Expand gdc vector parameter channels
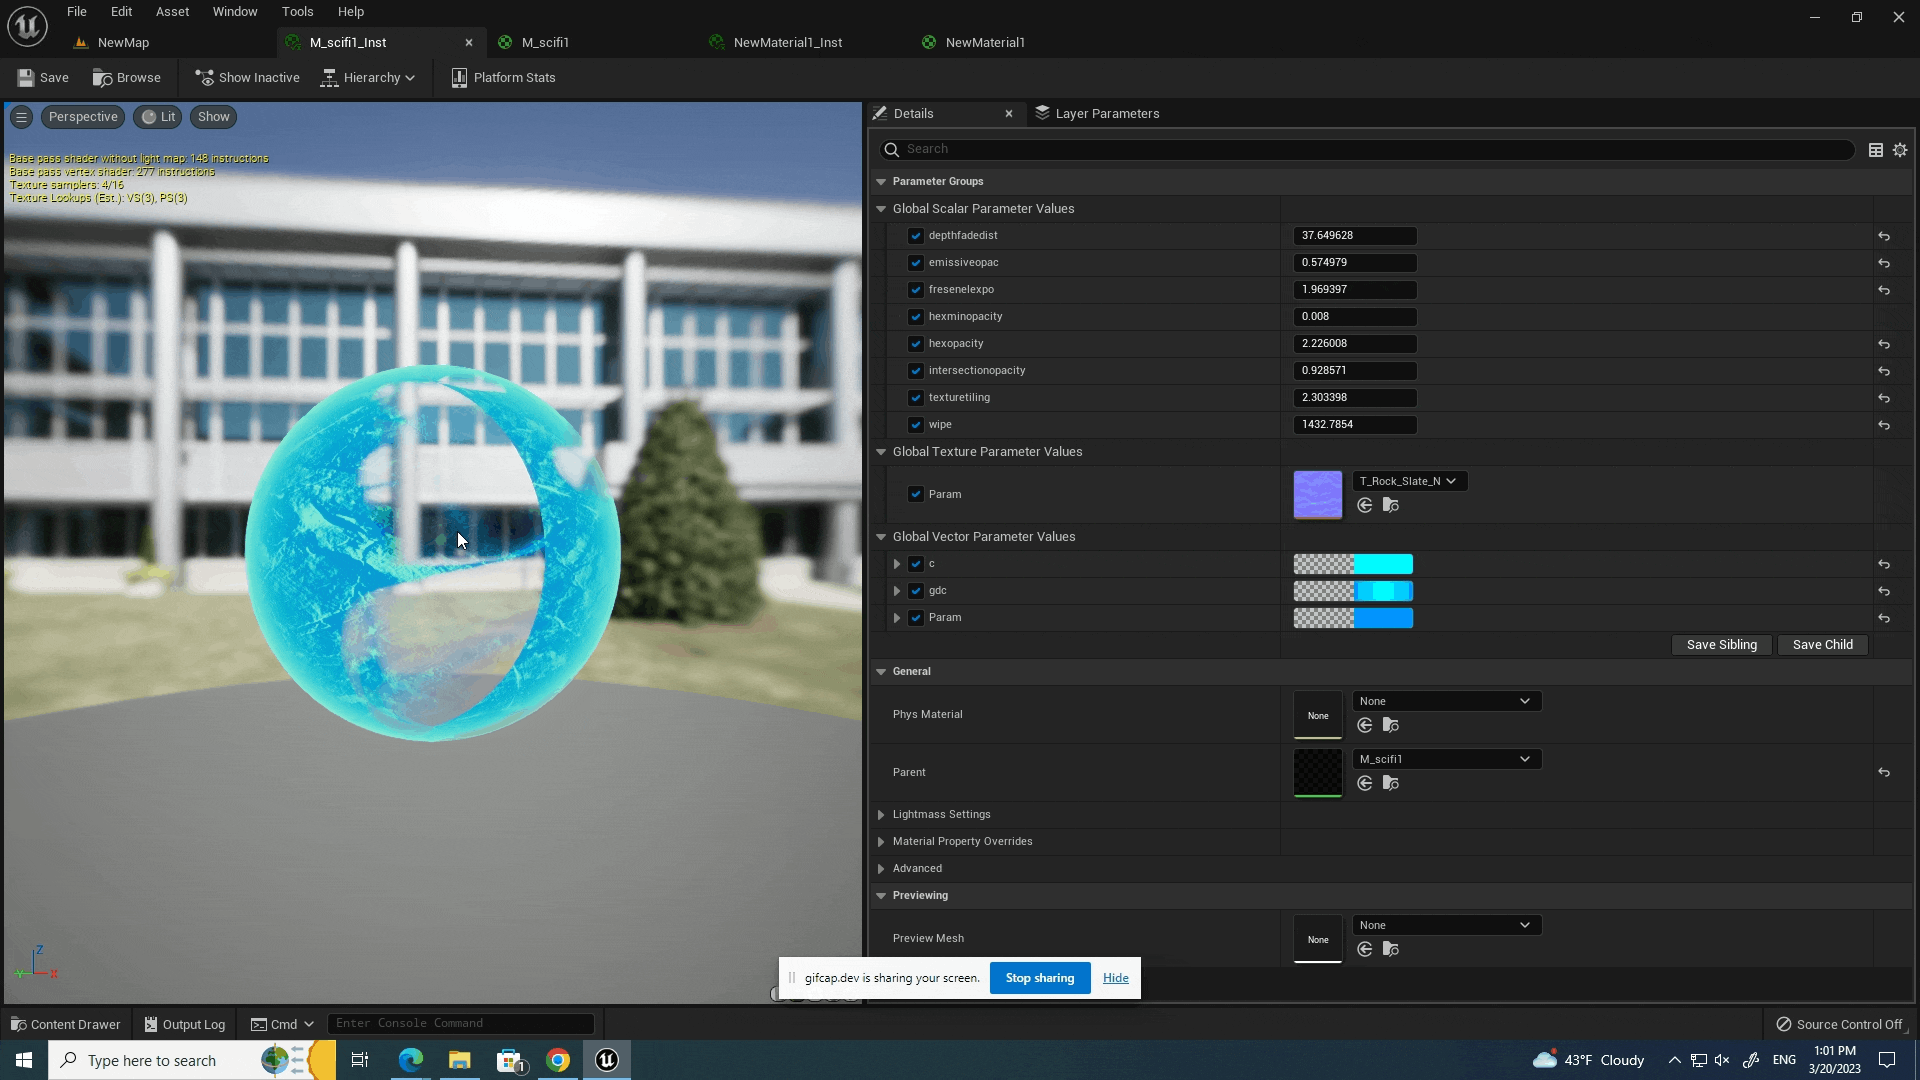Viewport: 1920px width, 1080px height. [x=897, y=591]
